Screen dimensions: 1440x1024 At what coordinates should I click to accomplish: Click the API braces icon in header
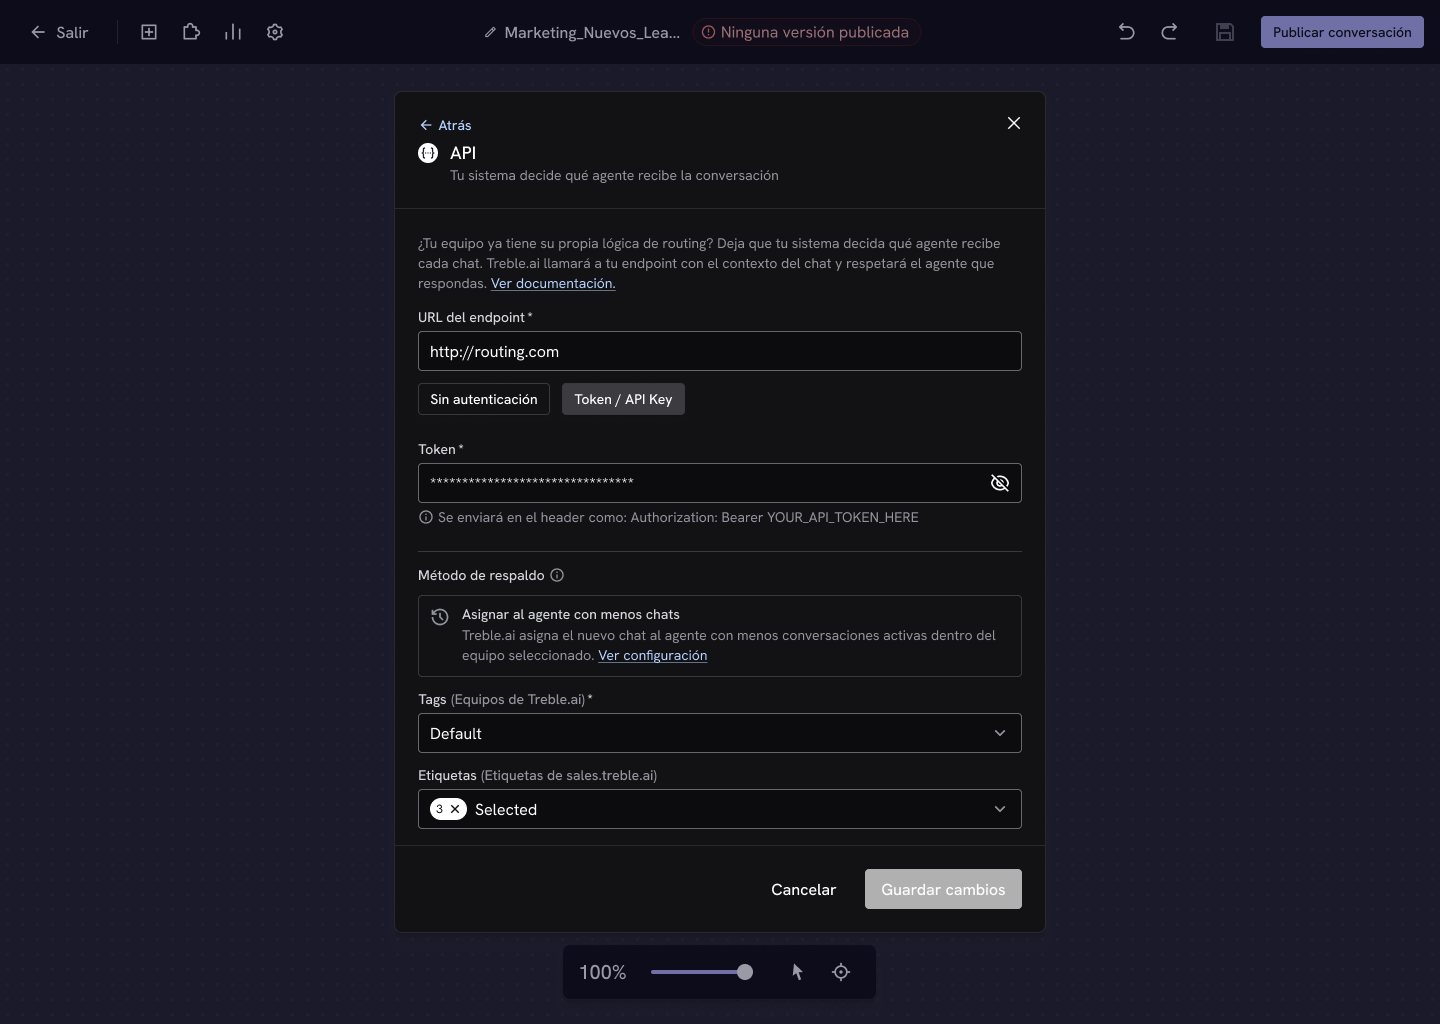(x=428, y=153)
